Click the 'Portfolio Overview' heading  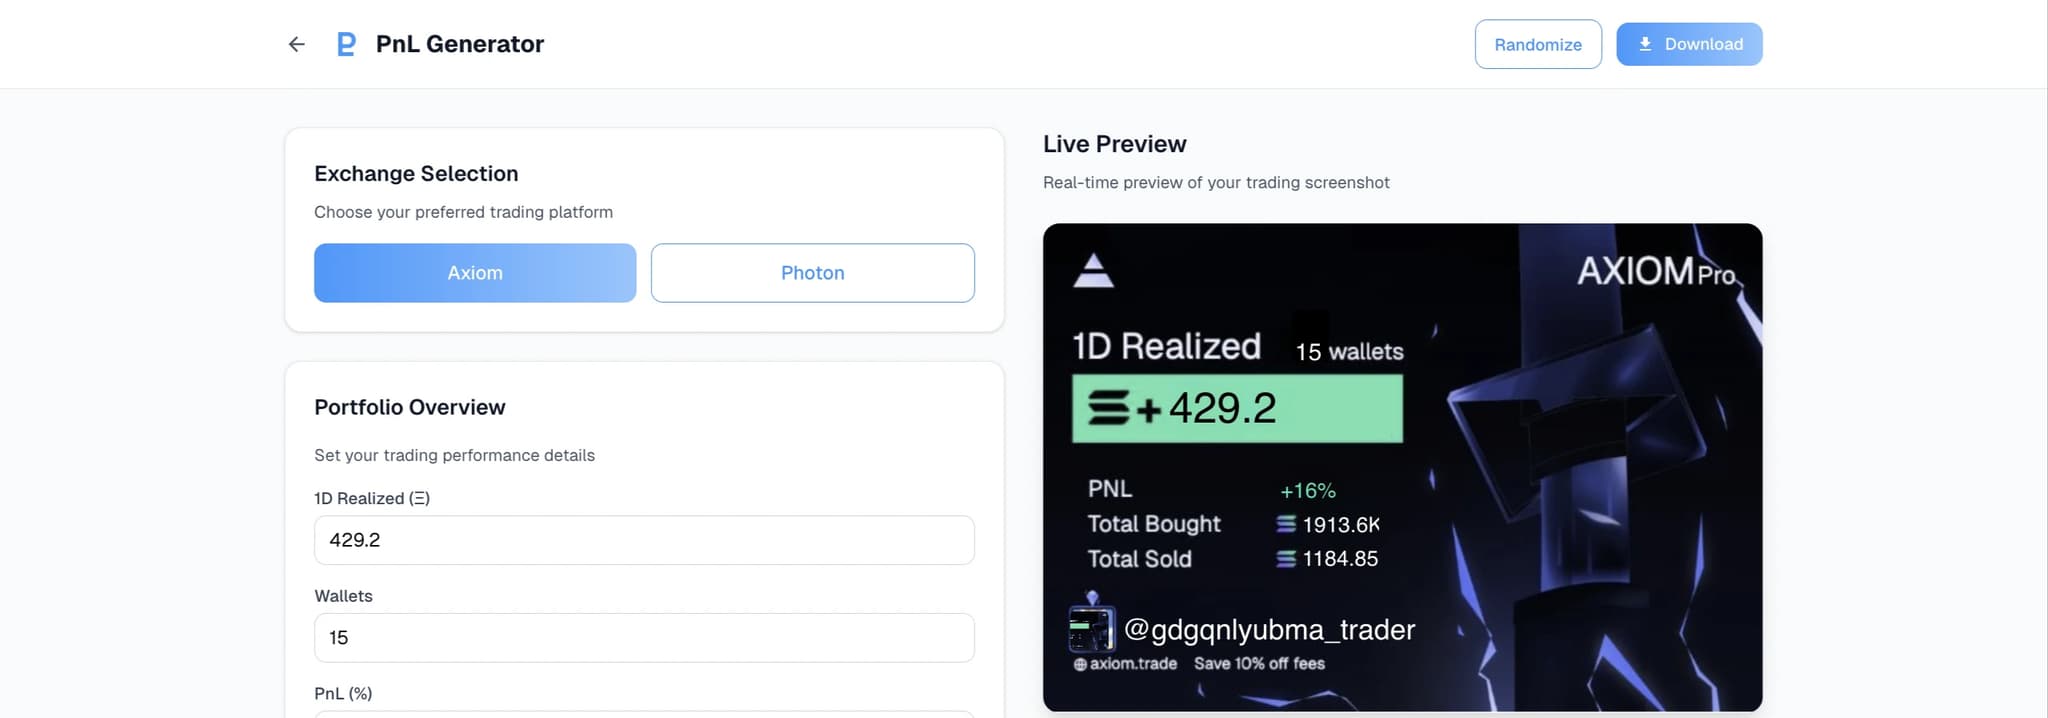click(x=410, y=407)
